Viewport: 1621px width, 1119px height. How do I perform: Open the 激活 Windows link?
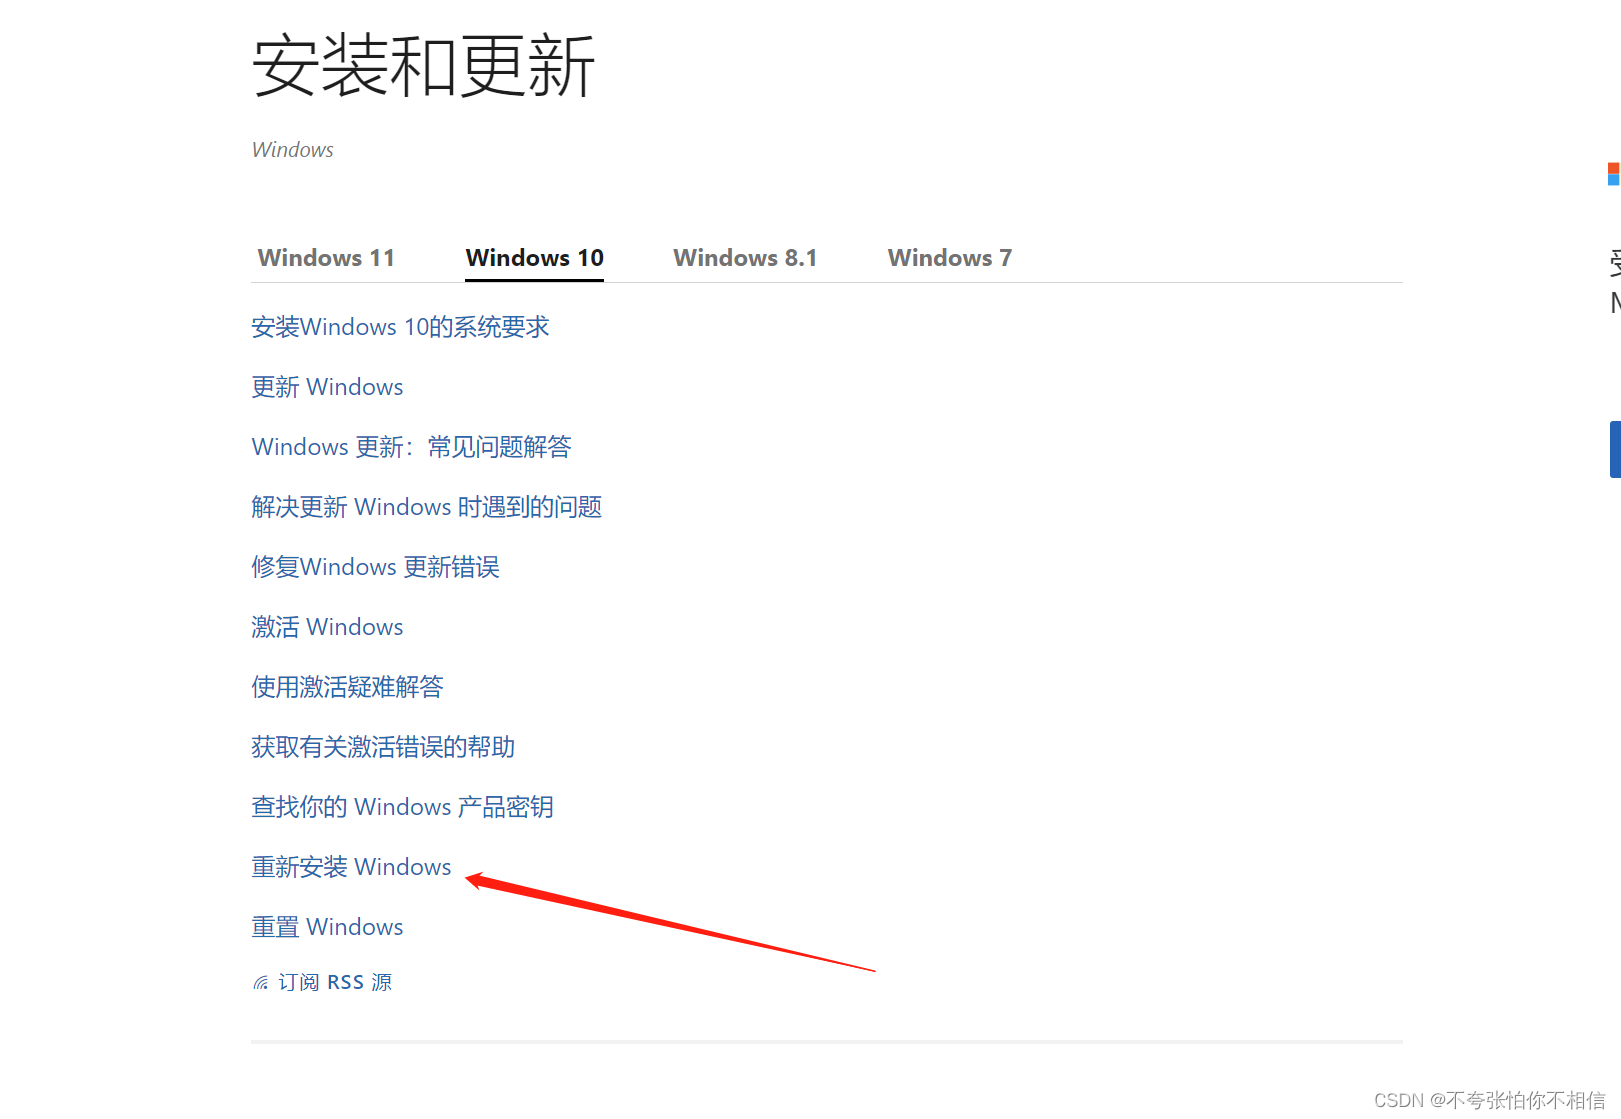pyautogui.click(x=327, y=627)
